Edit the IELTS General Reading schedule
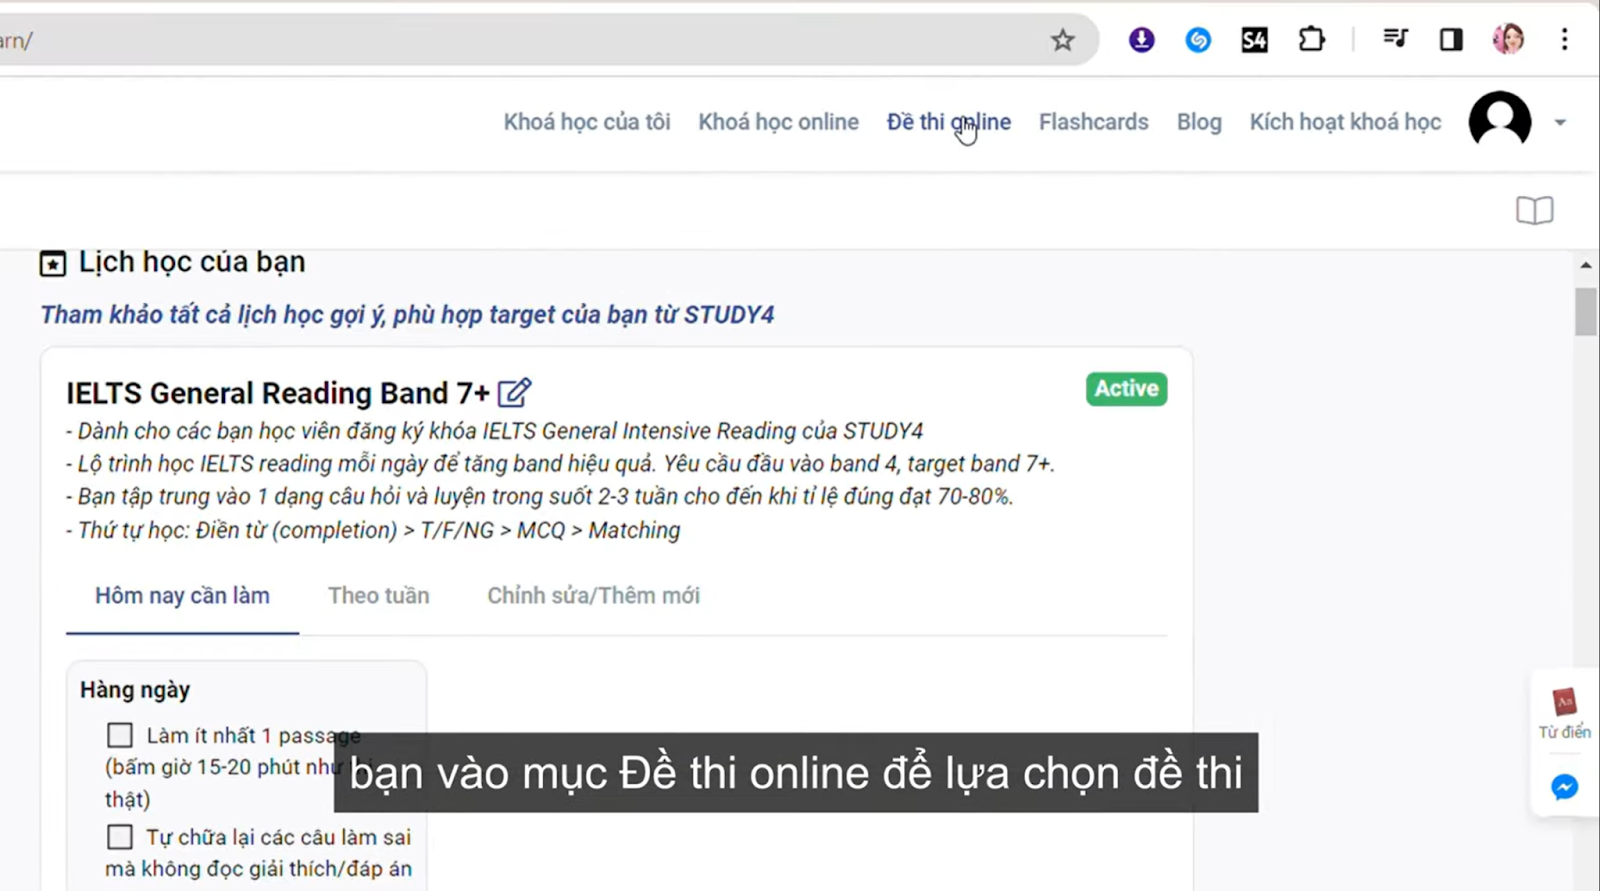Image resolution: width=1600 pixels, height=891 pixels. coord(514,392)
